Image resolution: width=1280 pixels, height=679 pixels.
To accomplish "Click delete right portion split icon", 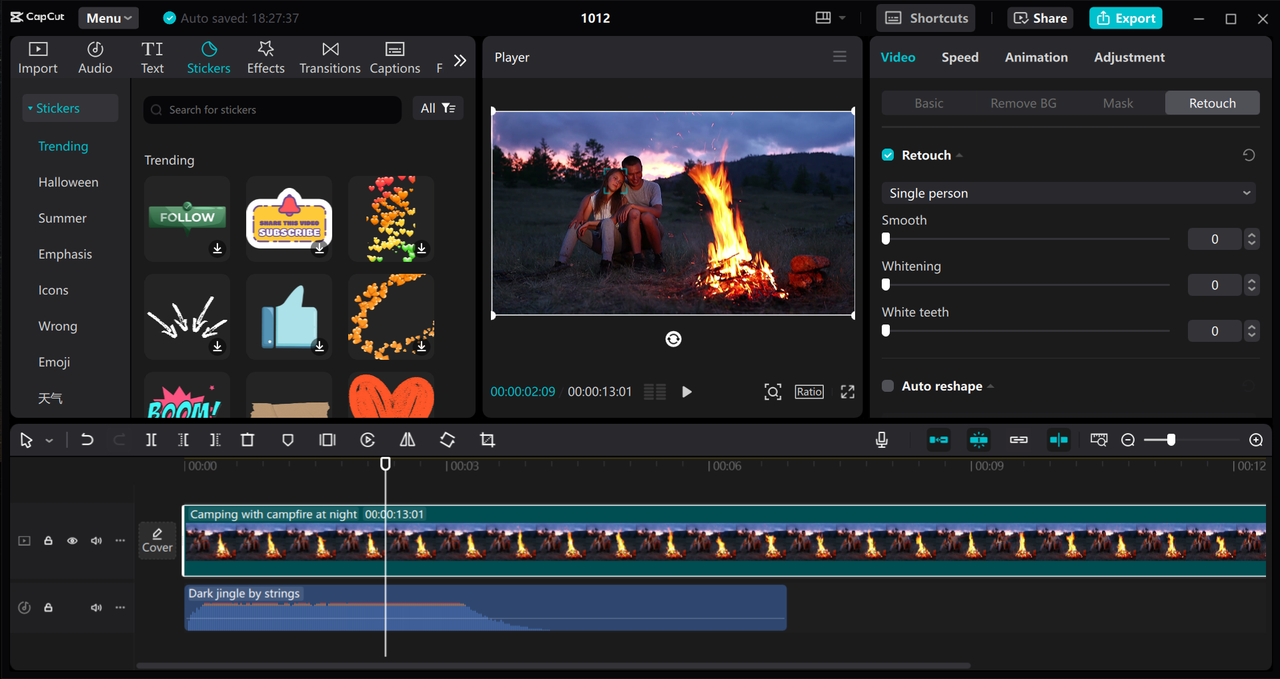I will coord(215,440).
